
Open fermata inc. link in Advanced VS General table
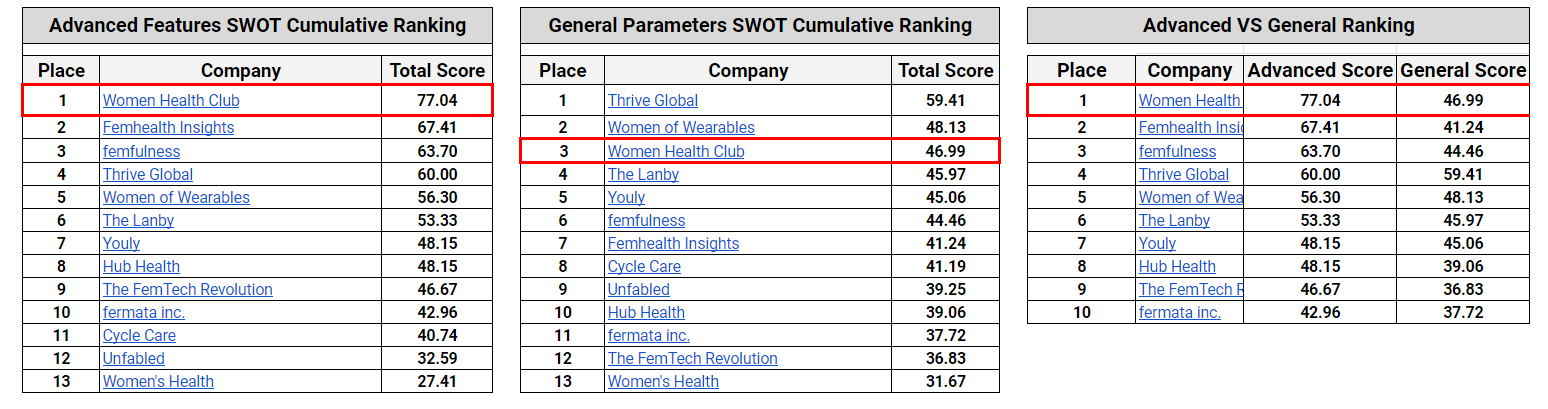tap(1180, 312)
